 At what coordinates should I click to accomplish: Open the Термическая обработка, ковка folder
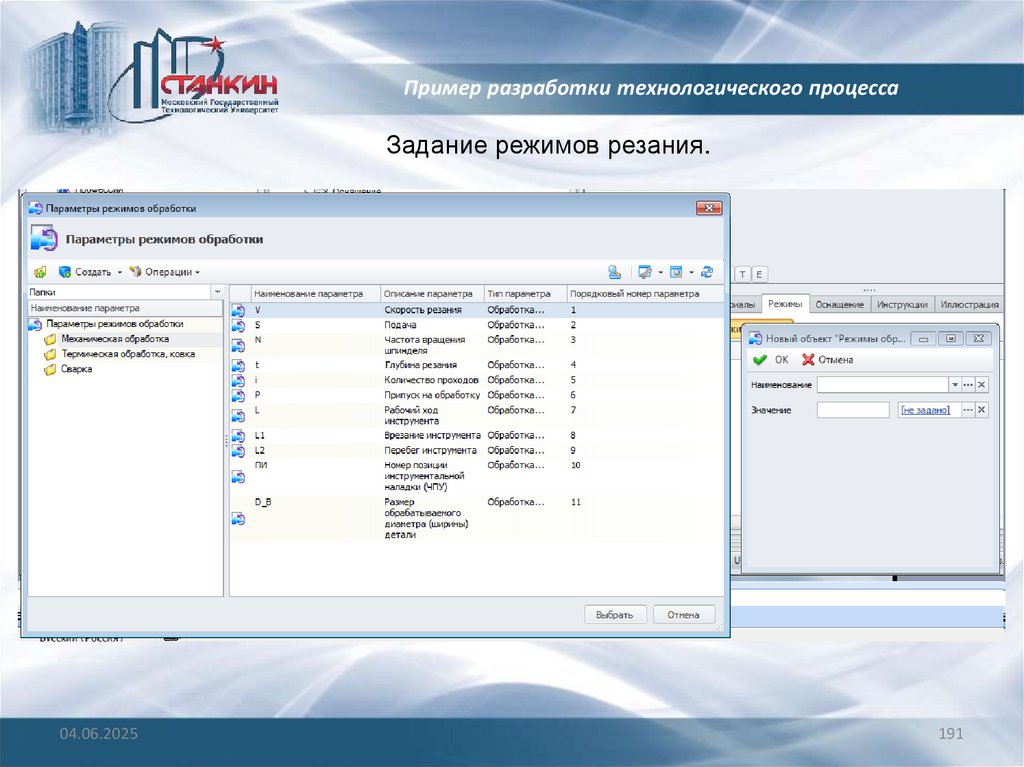click(128, 353)
